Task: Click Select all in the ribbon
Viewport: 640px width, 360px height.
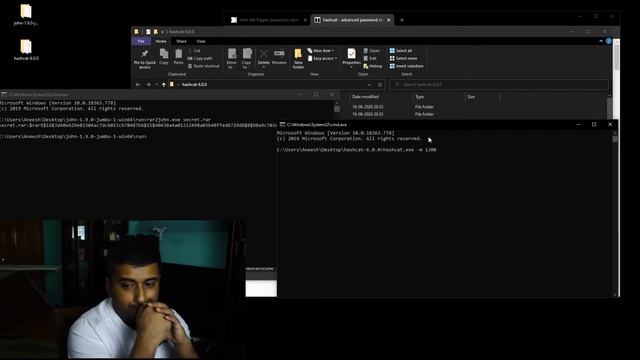Action: tap(400, 51)
